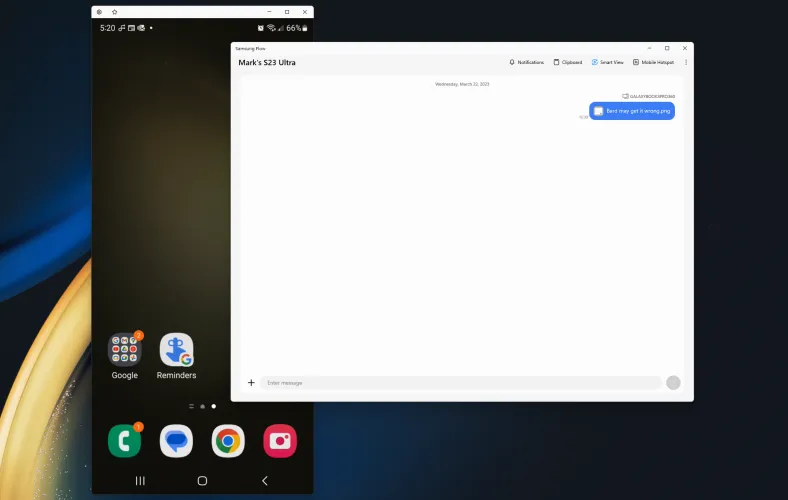
Task: Open the Phone app in the dock
Action: [x=125, y=441]
